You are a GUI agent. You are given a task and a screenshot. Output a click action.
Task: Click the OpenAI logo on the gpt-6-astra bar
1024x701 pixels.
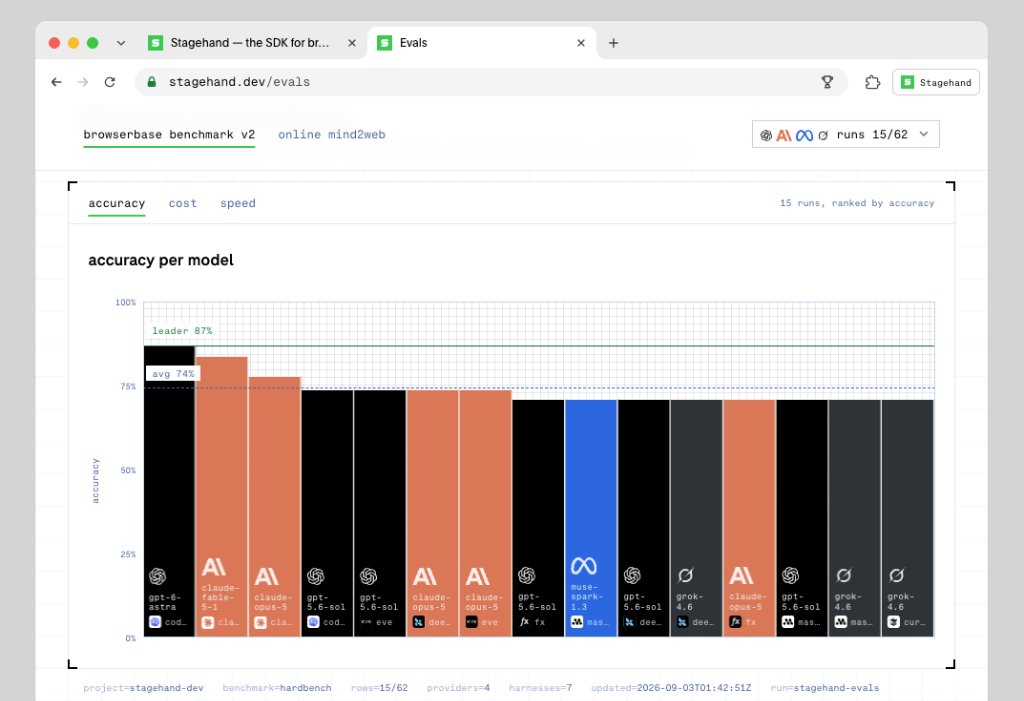tap(157, 576)
